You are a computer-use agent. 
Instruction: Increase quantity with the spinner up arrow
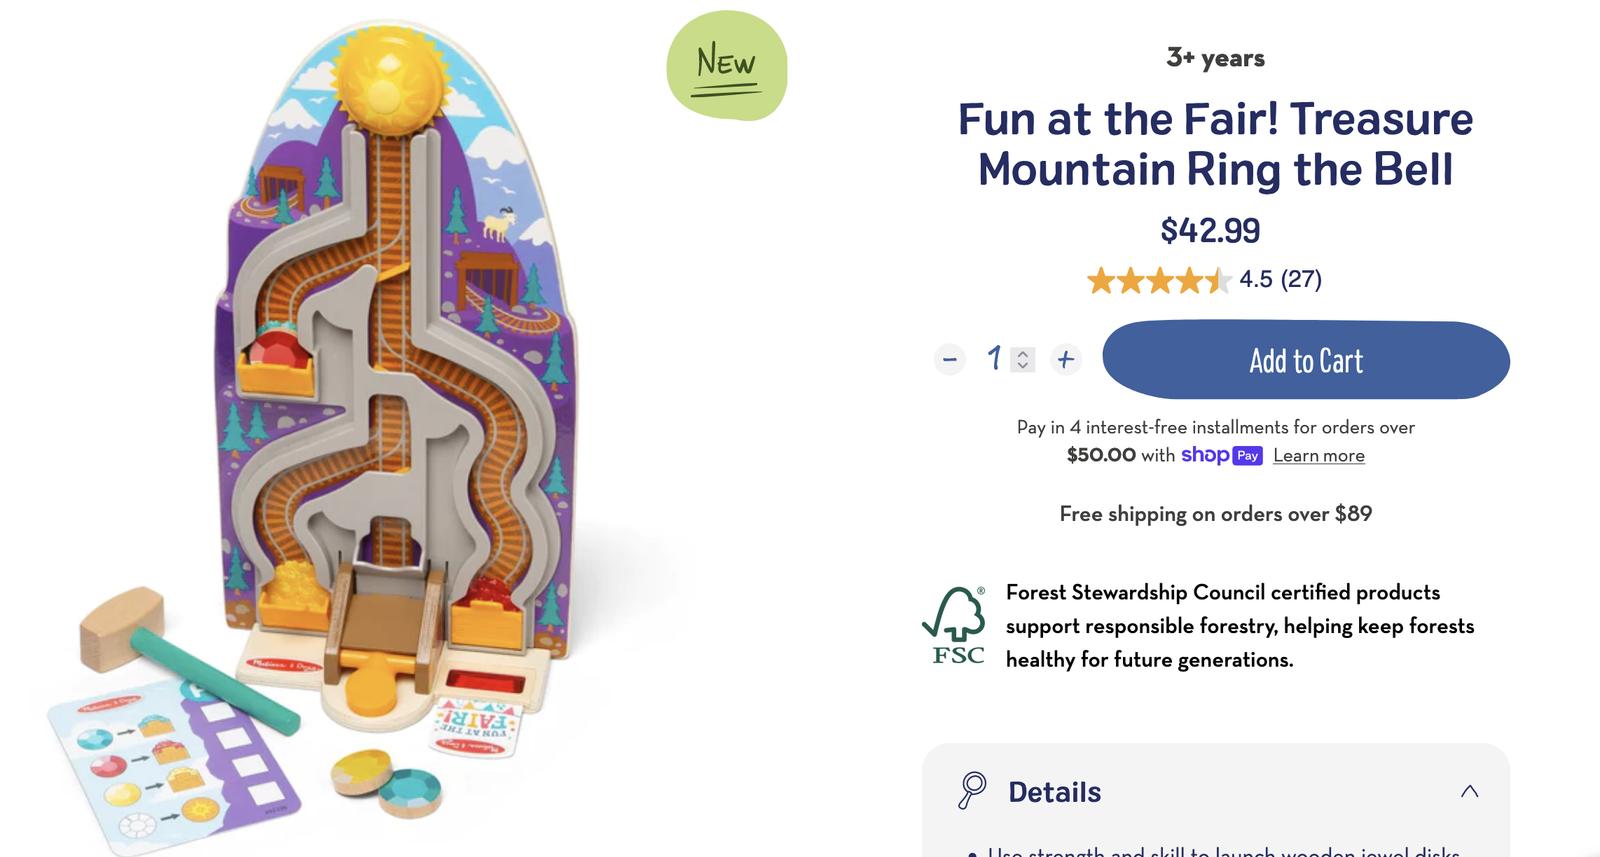pos(1023,353)
